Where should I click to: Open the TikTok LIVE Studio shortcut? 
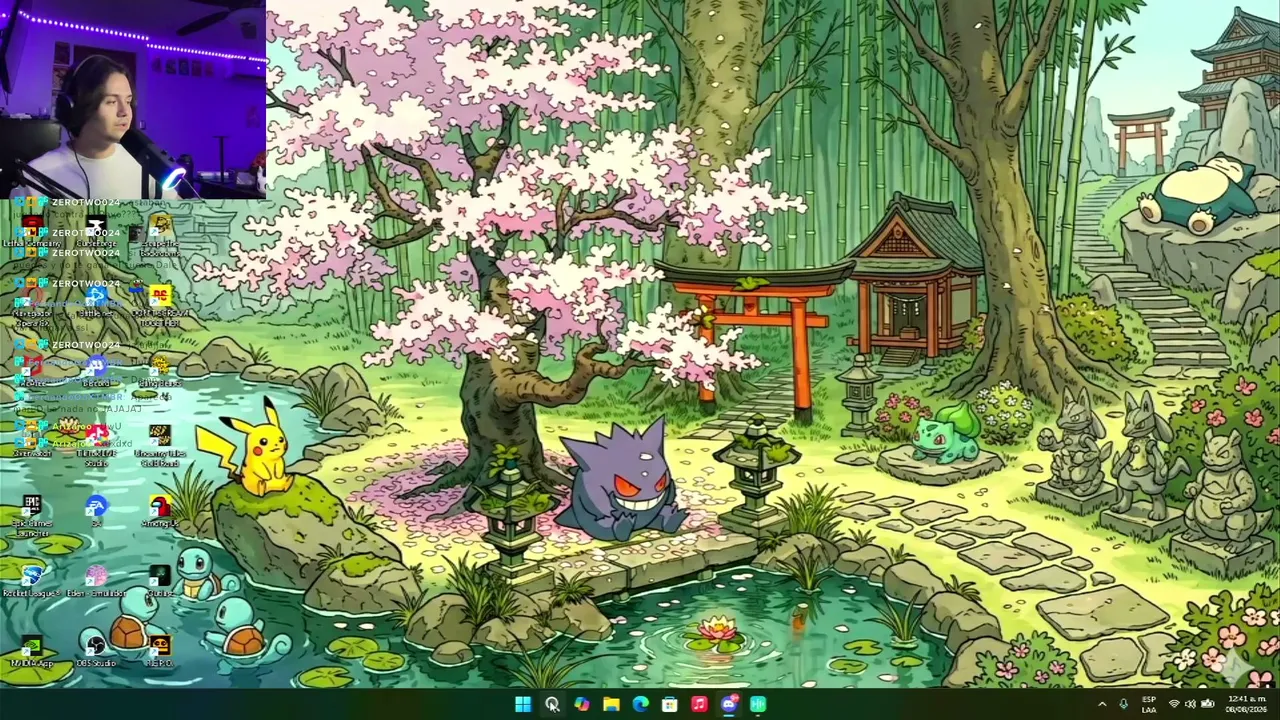(96, 447)
